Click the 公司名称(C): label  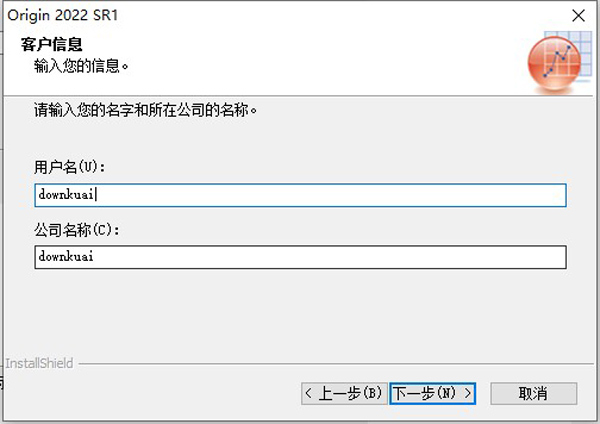point(77,230)
